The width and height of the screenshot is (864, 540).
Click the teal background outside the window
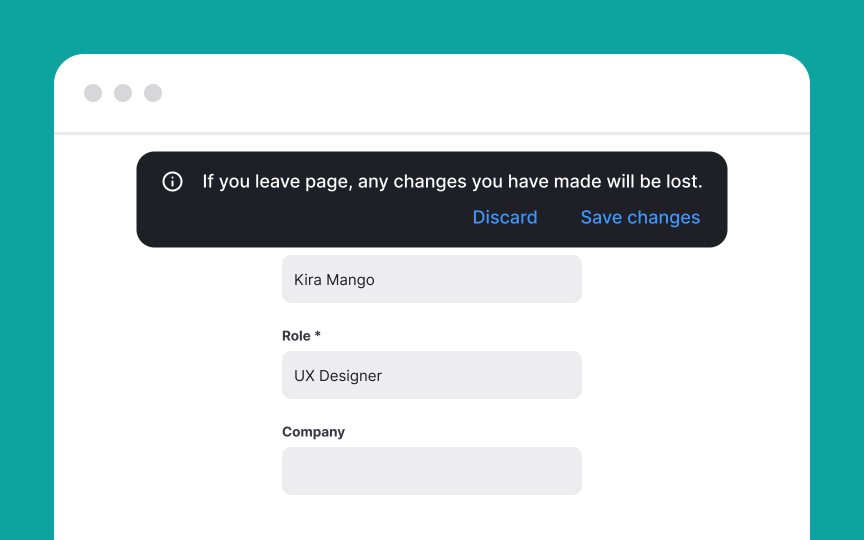pyautogui.click(x=432, y=25)
